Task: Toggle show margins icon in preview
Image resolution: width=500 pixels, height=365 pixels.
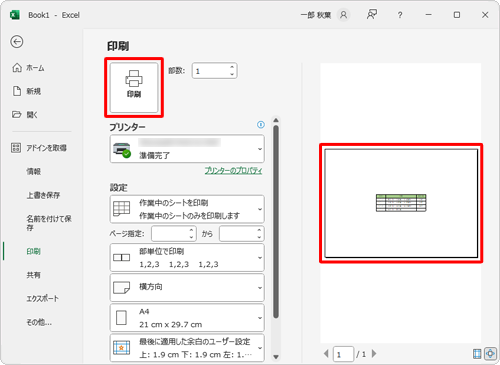Action: pyautogui.click(x=477, y=354)
